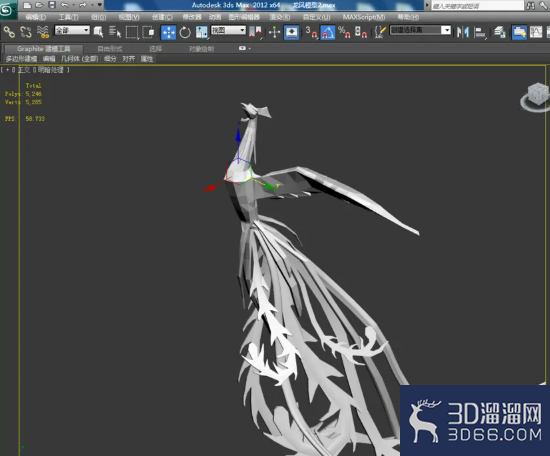The height and width of the screenshot is (456, 550).
Task: Undo the last action
Action: 65,5
